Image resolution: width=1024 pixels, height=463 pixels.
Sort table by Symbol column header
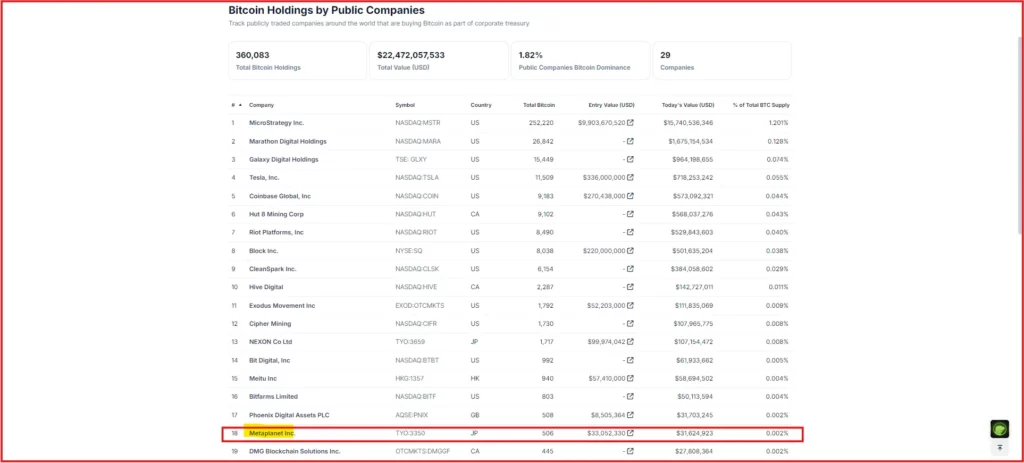[405, 105]
